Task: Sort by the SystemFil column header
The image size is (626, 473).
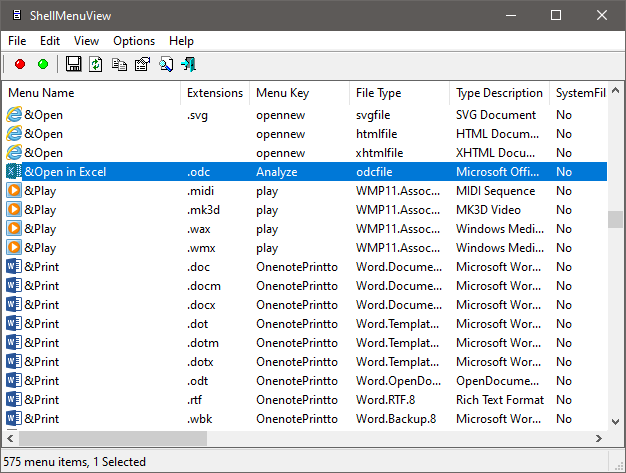Action: tap(579, 93)
